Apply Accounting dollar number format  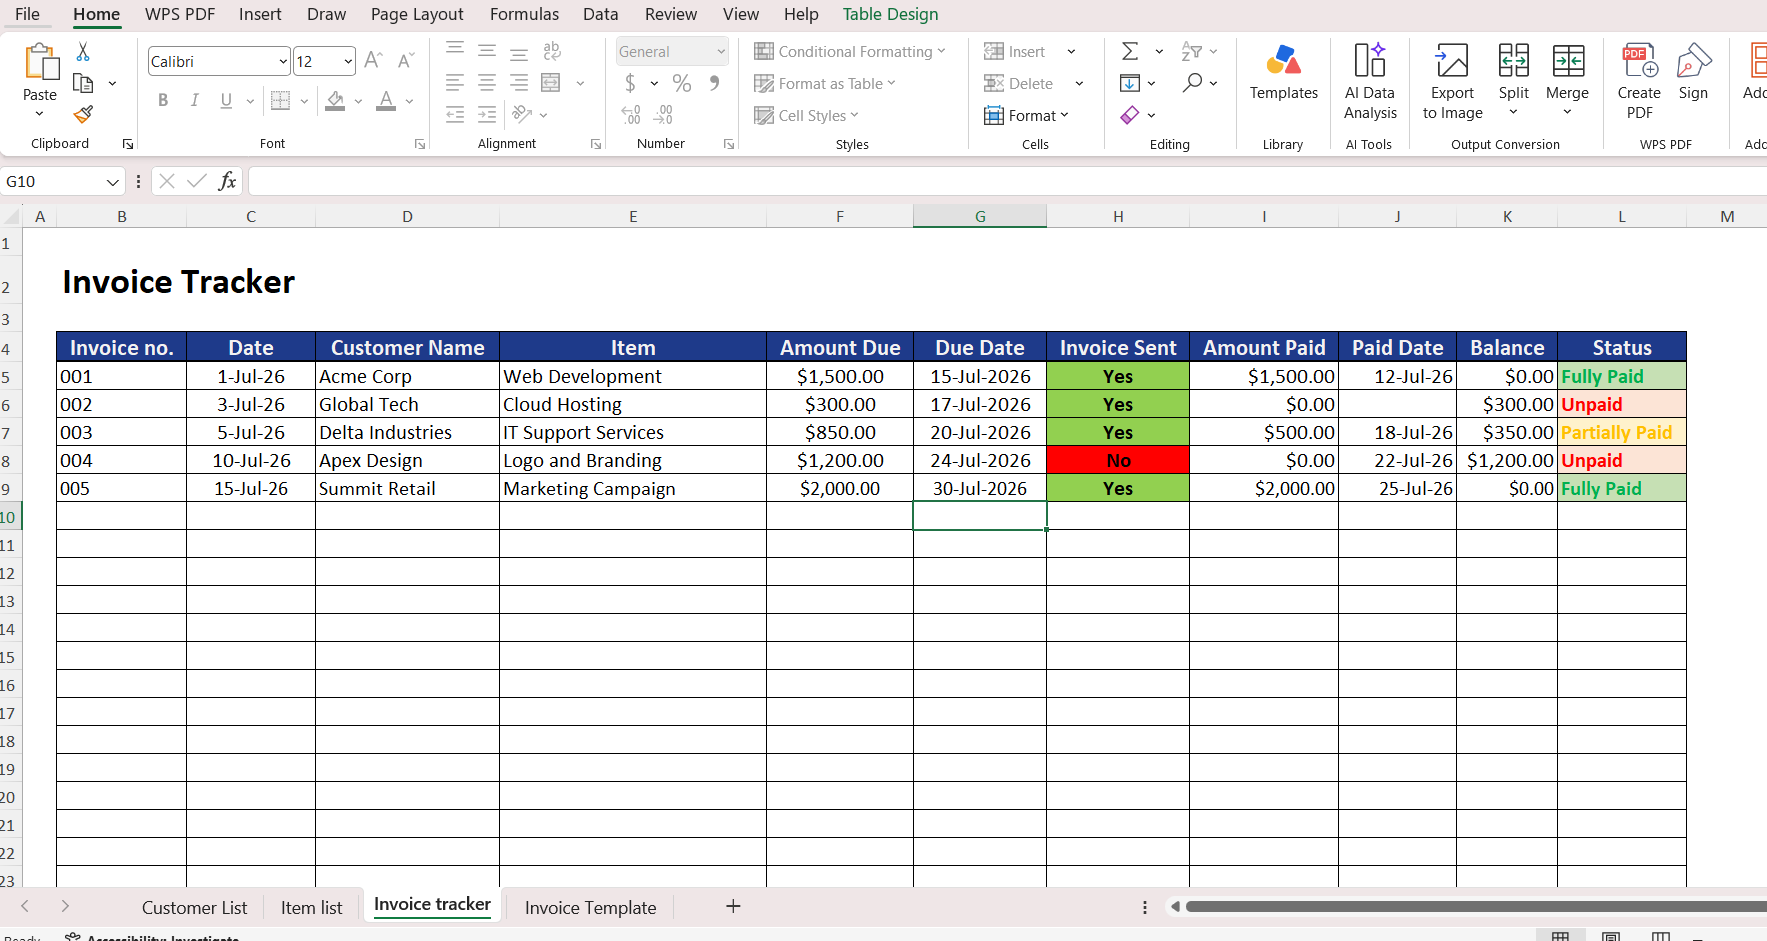pos(630,83)
